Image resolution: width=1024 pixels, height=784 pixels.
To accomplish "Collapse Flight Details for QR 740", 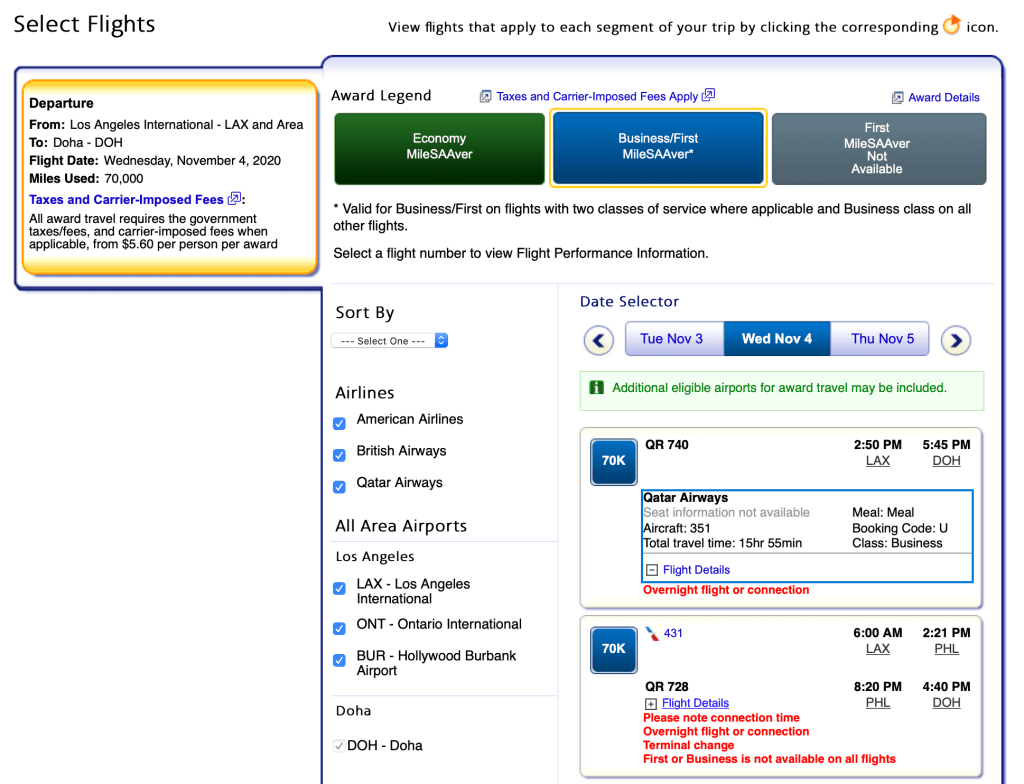I will pos(652,570).
